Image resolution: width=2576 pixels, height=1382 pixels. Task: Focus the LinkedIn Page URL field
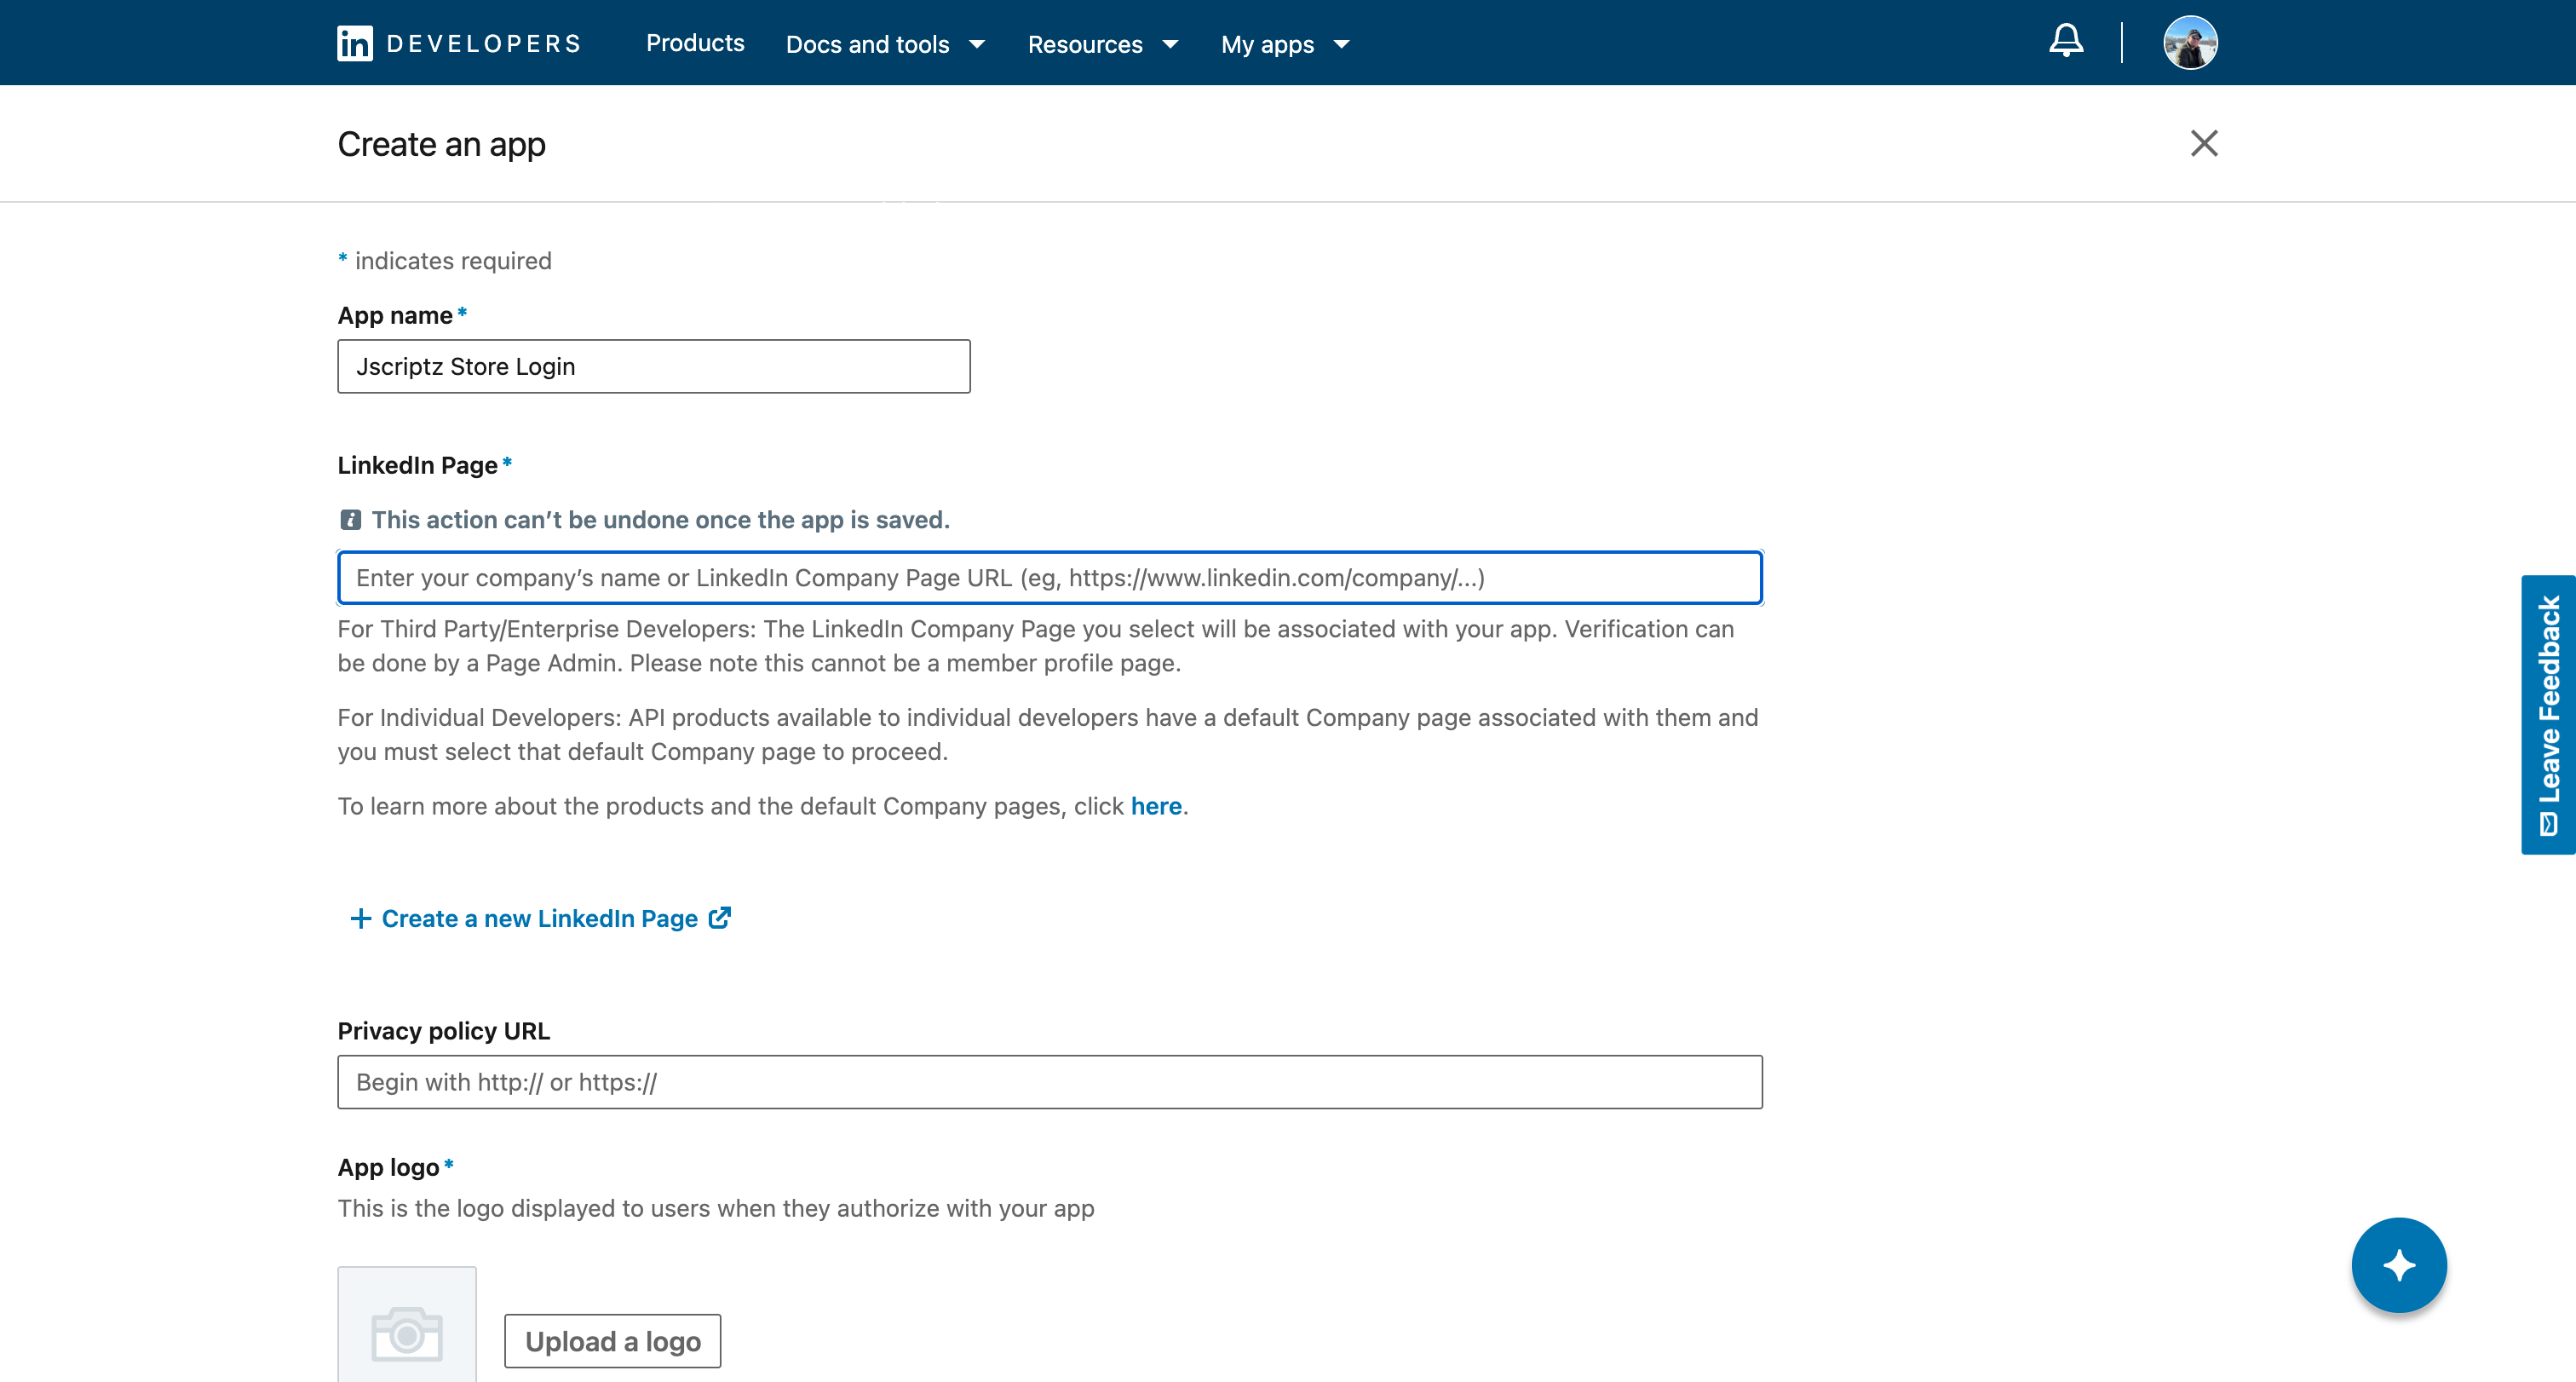1049,577
